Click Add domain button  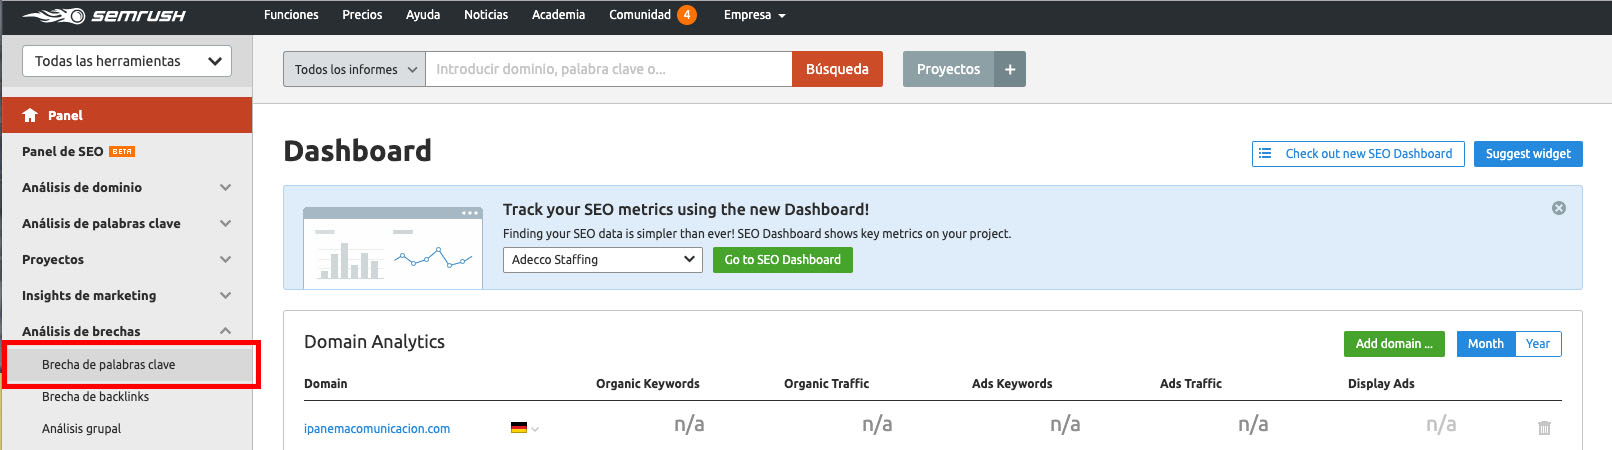[x=1394, y=344]
